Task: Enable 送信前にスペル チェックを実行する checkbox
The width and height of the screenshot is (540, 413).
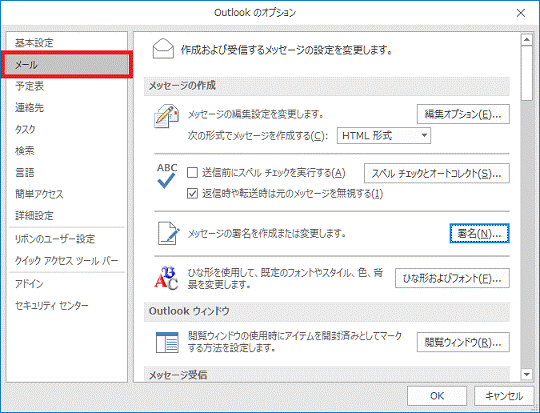Action: 192,172
